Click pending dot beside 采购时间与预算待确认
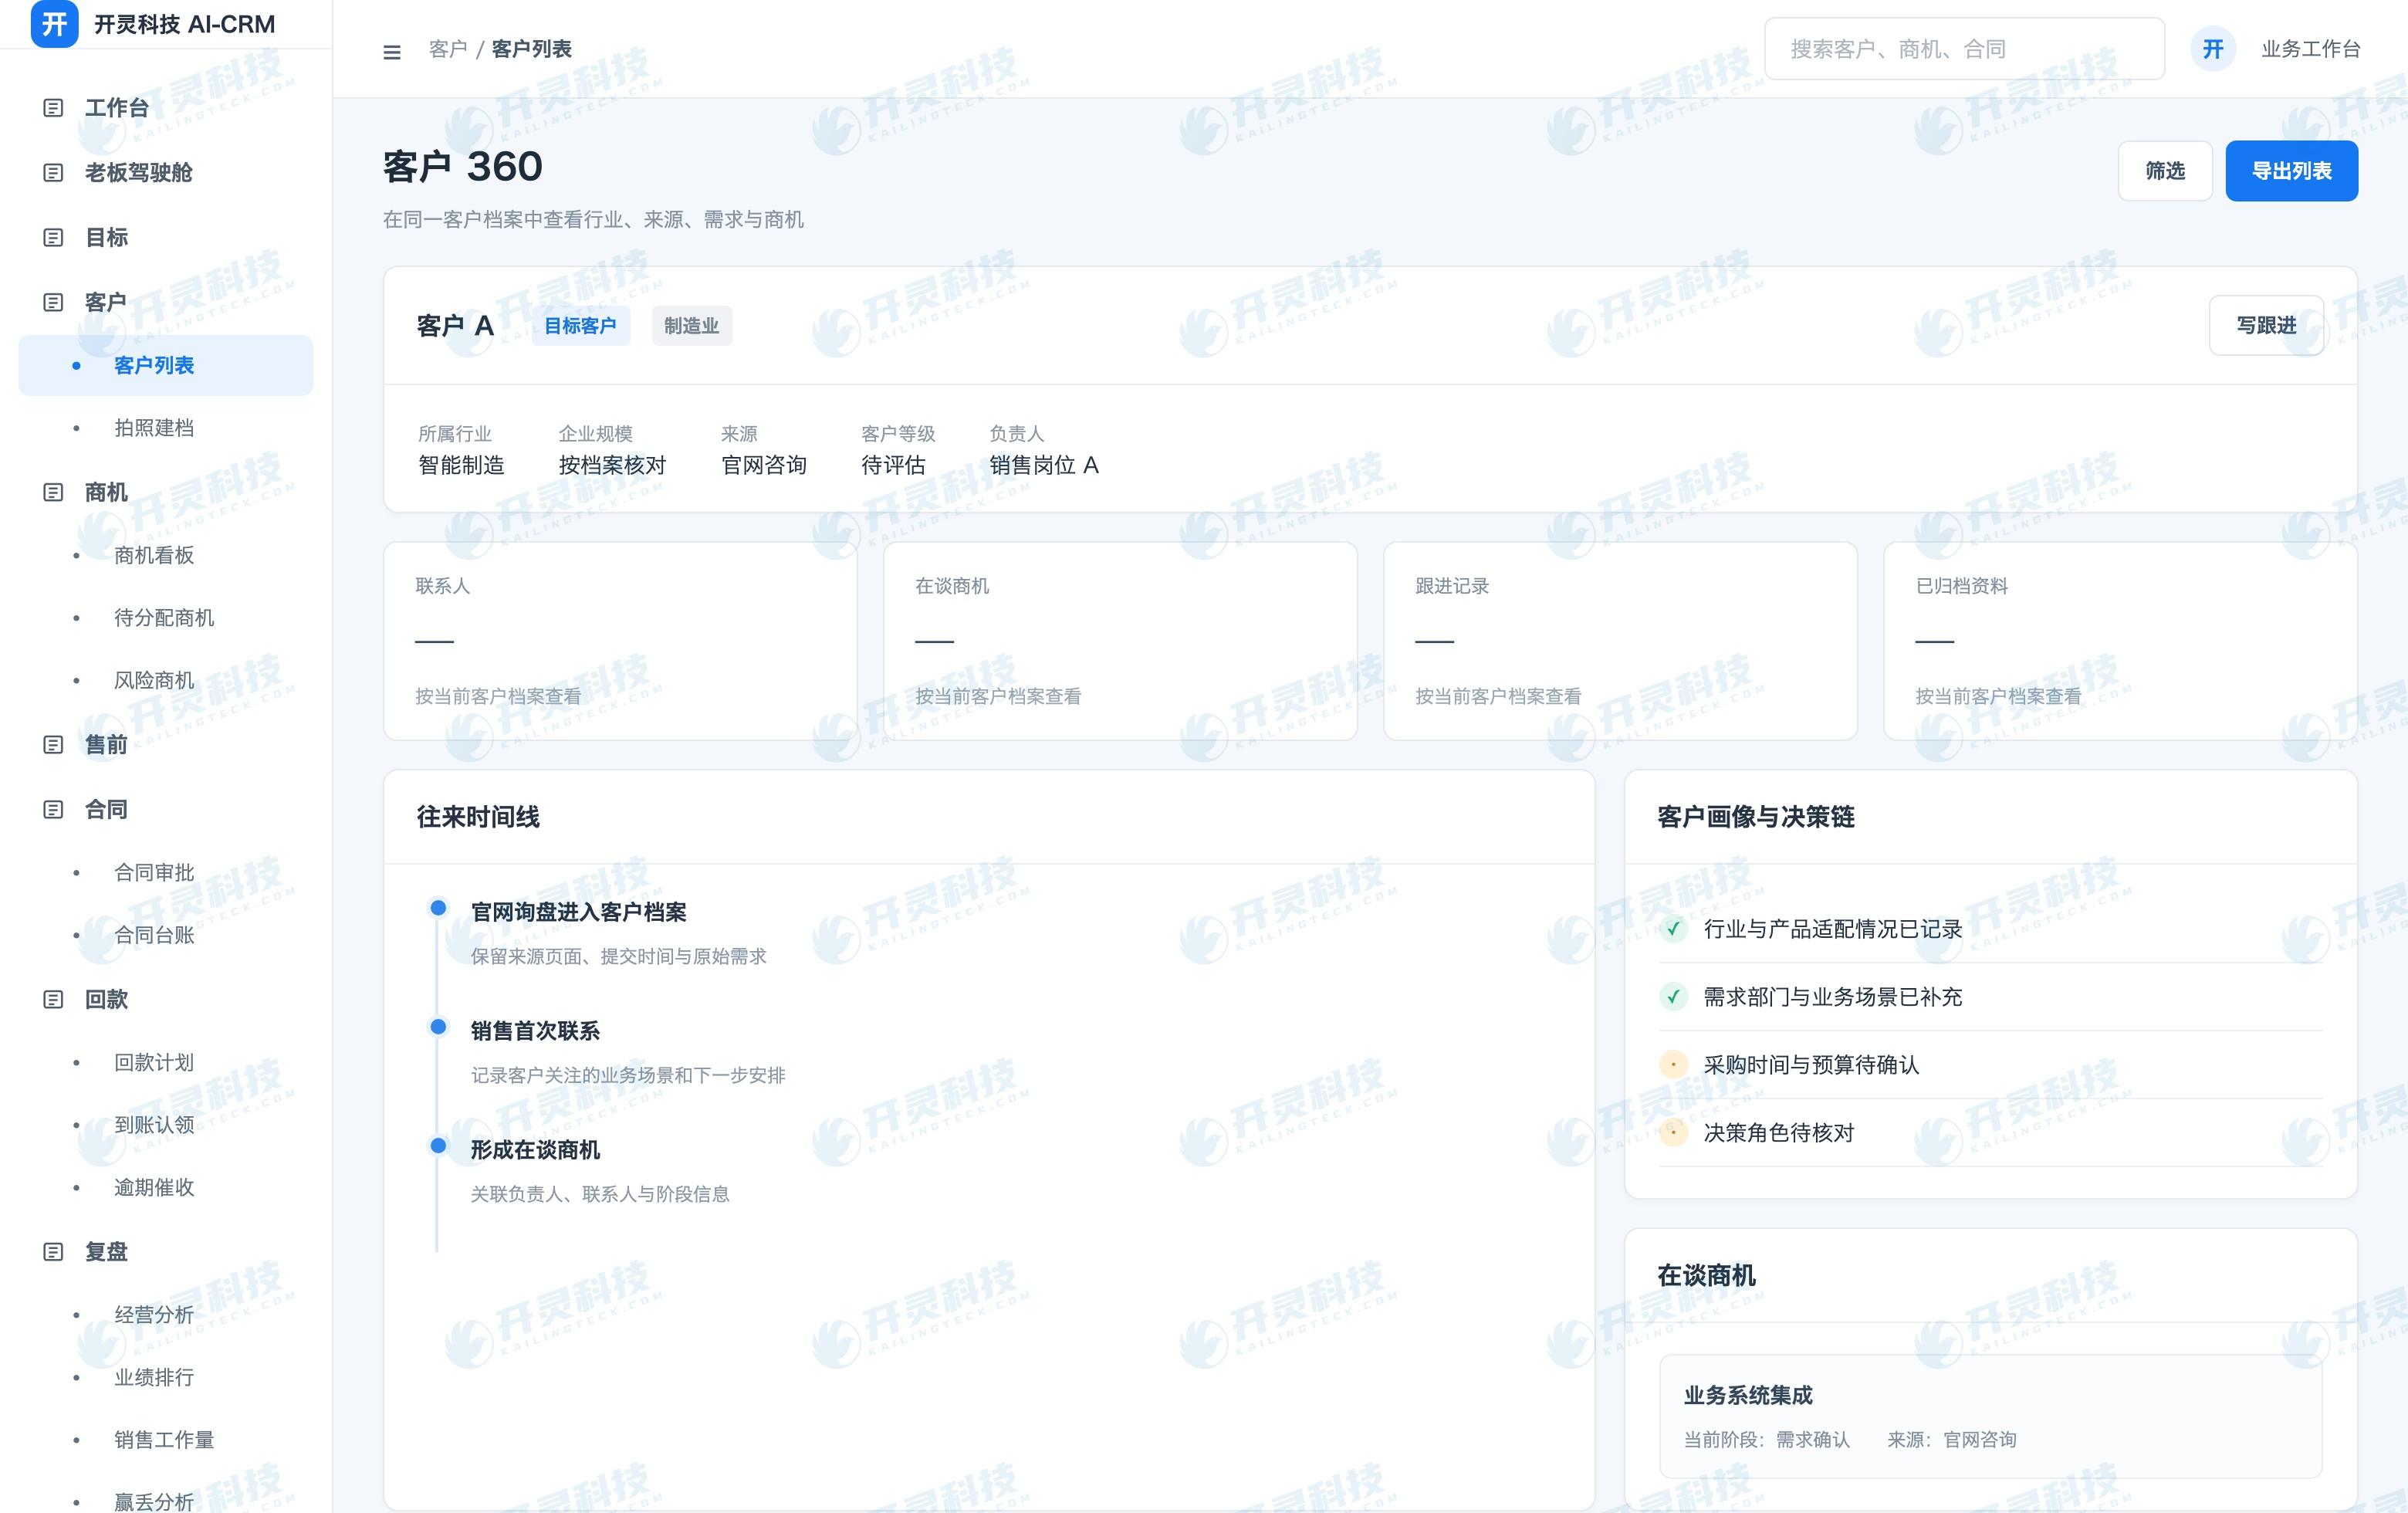Image resolution: width=2408 pixels, height=1513 pixels. tap(1673, 1065)
